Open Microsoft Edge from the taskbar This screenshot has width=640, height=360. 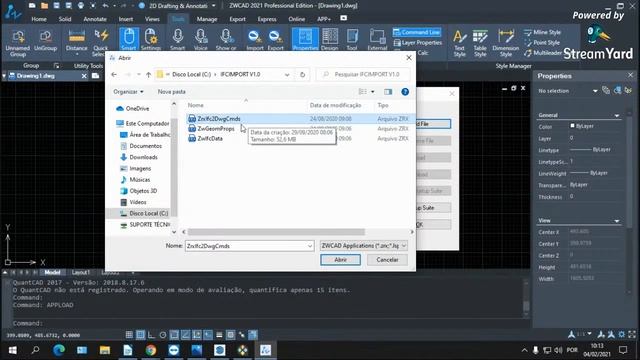59,350
